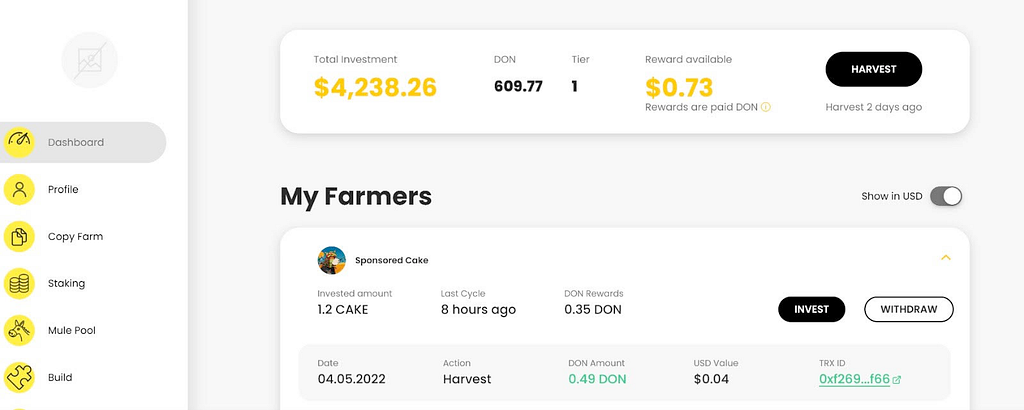Open the Copy Farm documents icon

tap(19, 236)
